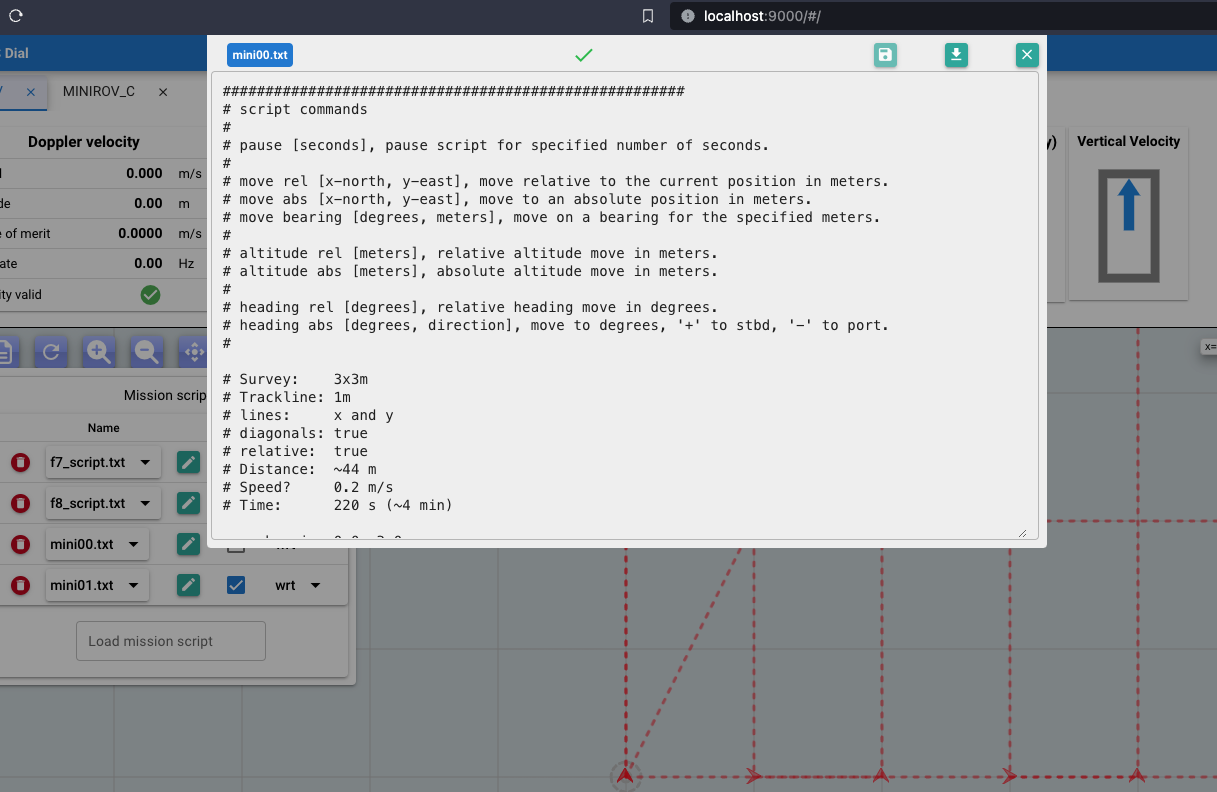
Task: Delete the f7_script.txt mission script
Action: point(20,463)
